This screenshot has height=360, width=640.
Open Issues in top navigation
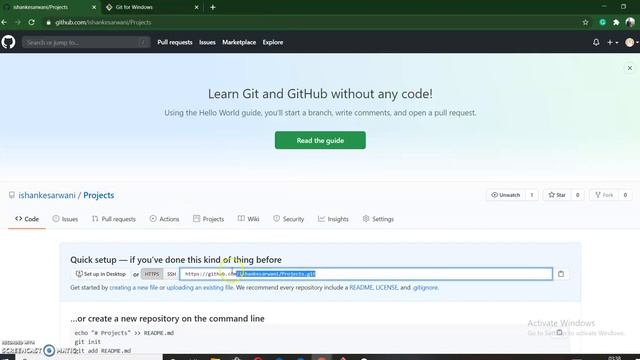[207, 42]
